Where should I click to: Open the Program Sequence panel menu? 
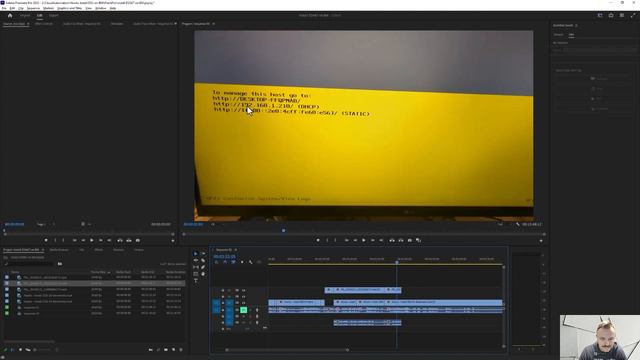[213, 24]
